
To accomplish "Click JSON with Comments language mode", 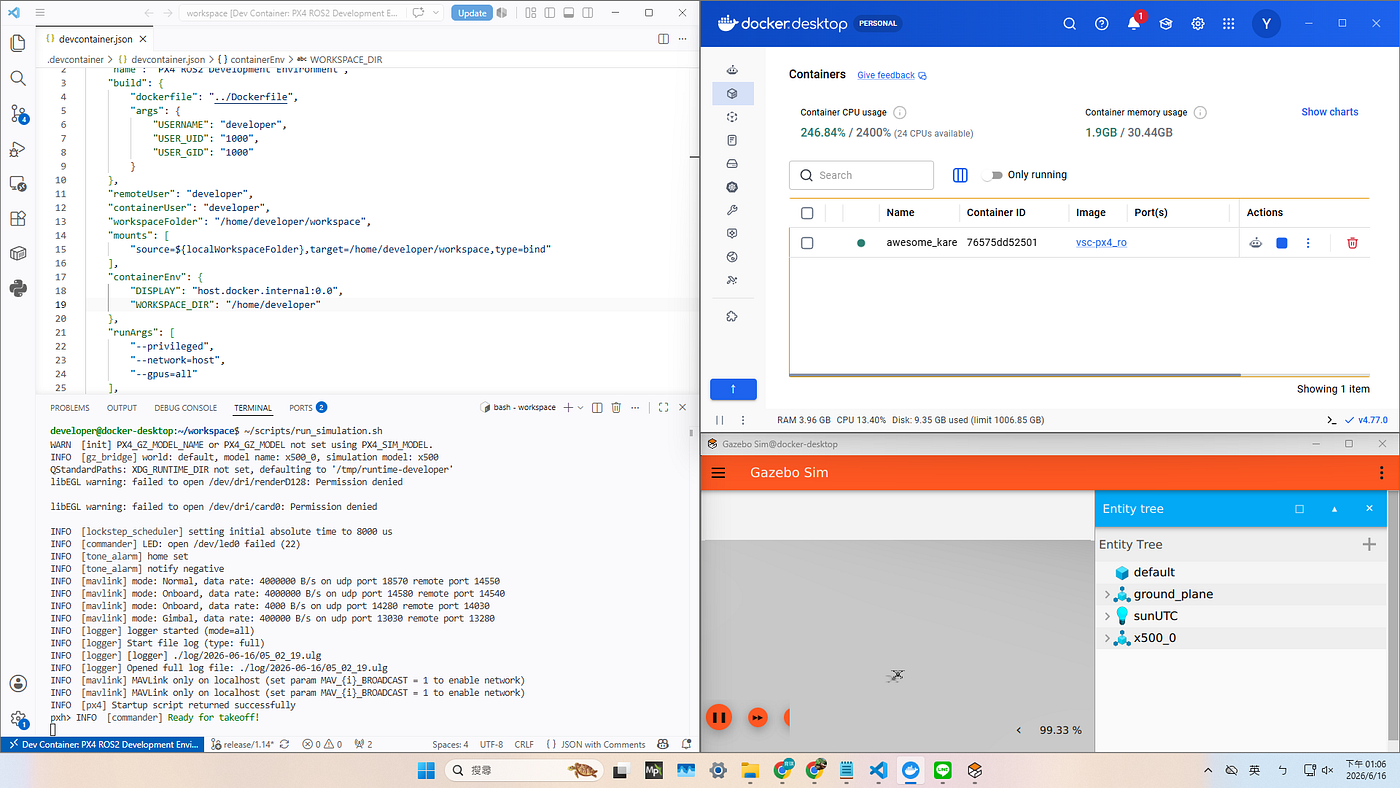I will point(596,744).
